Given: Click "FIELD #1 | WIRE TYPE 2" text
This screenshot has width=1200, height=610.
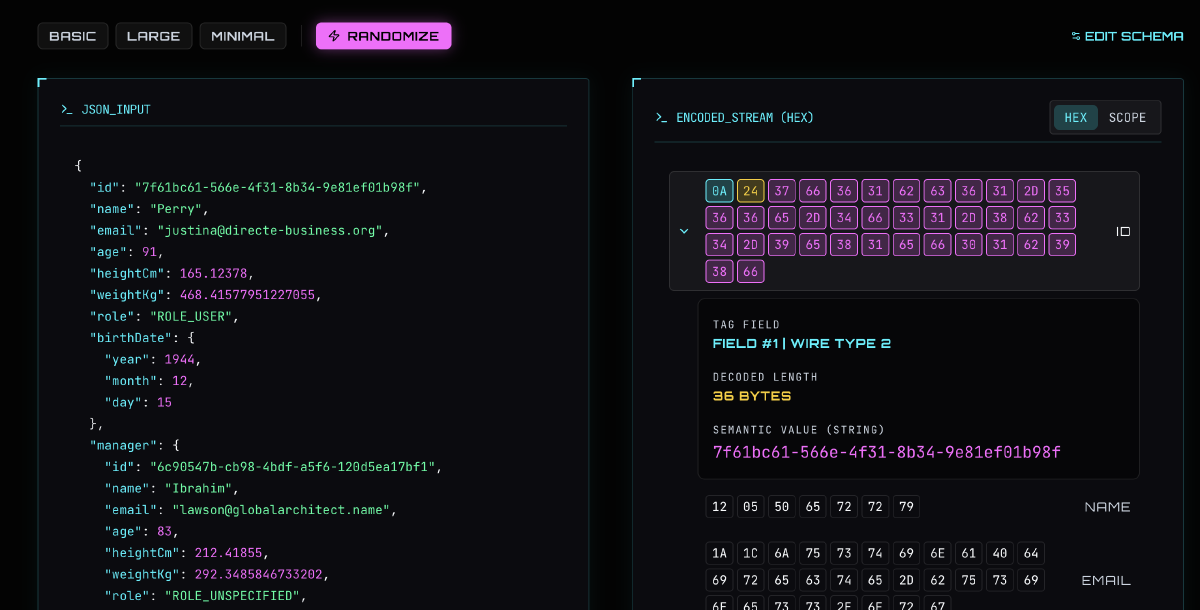Looking at the screenshot, I should coord(802,343).
